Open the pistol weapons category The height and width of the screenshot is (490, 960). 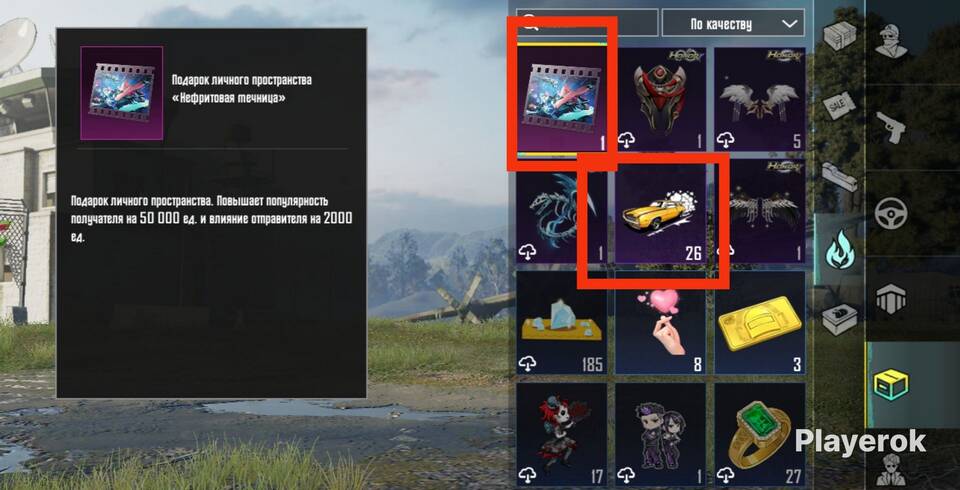click(890, 127)
